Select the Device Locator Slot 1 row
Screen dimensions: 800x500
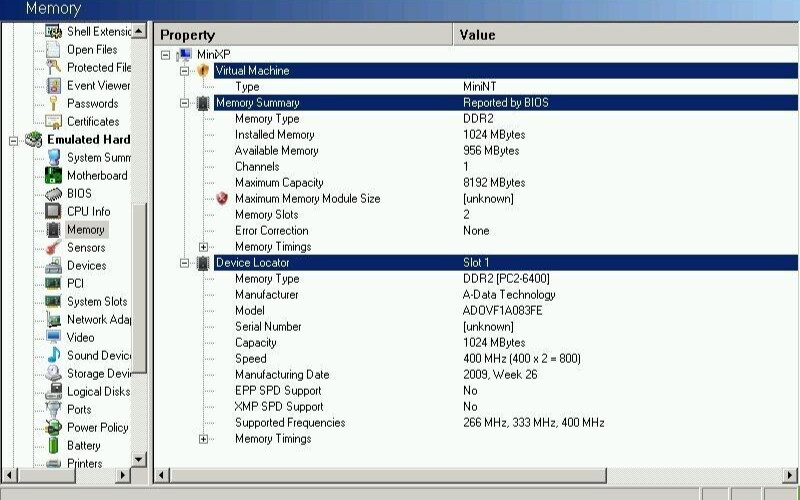(x=506, y=263)
